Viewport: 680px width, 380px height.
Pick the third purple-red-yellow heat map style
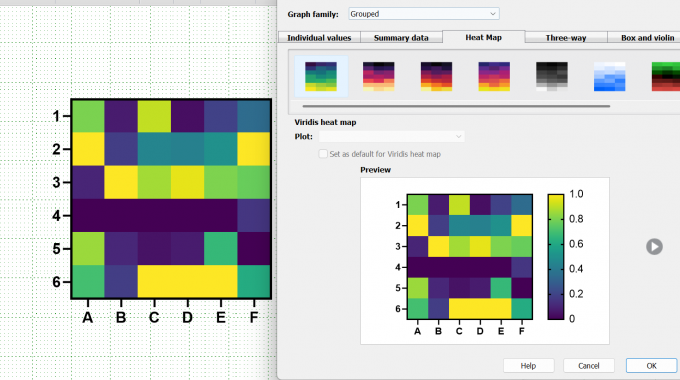pyautogui.click(x=436, y=76)
